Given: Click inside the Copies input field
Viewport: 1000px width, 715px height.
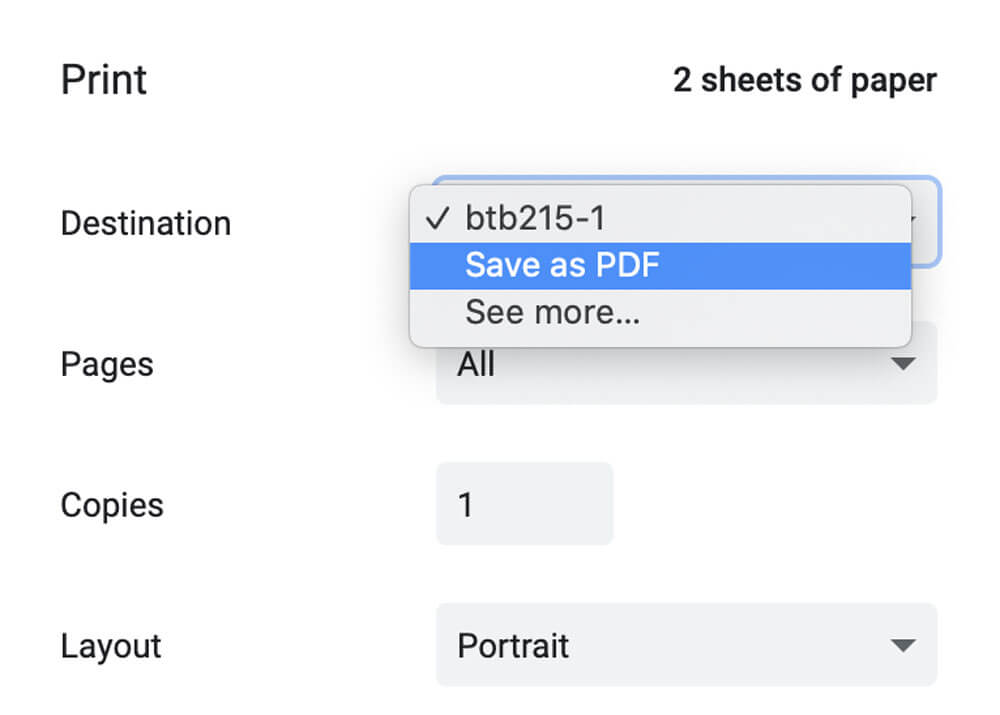Looking at the screenshot, I should 524,504.
